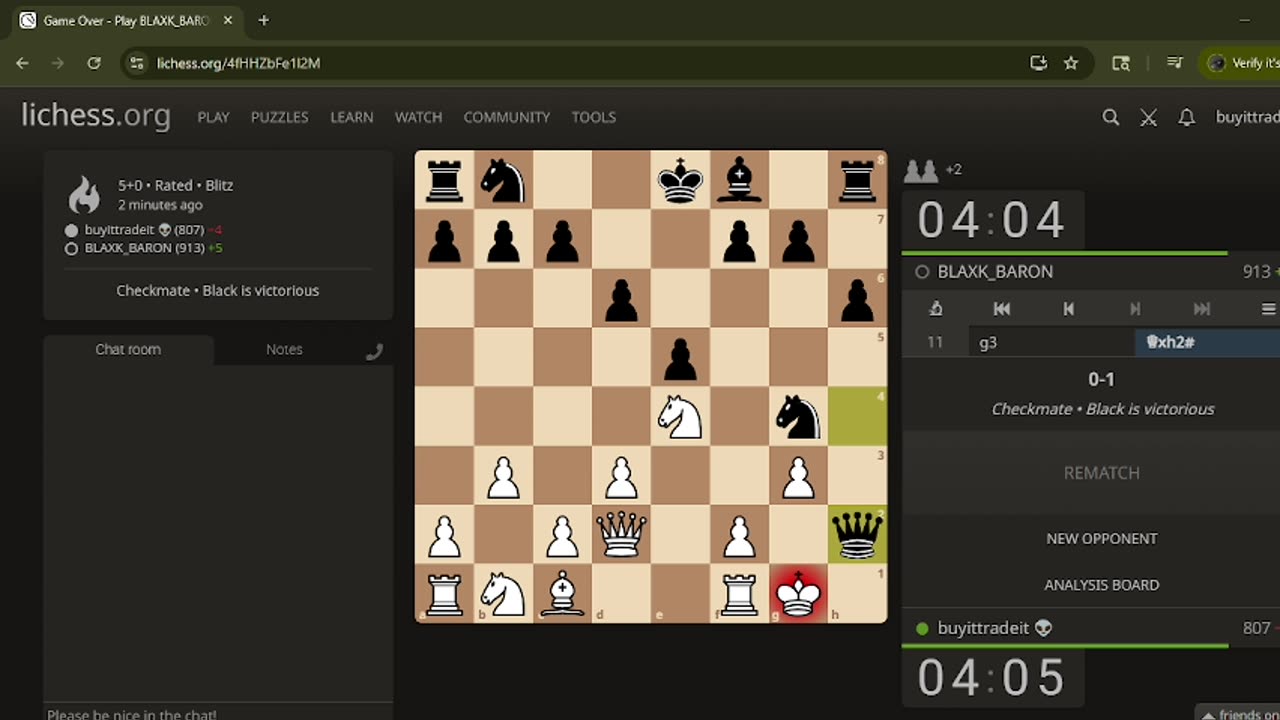
Task: Select the black pawn on e5
Action: click(x=680, y=358)
